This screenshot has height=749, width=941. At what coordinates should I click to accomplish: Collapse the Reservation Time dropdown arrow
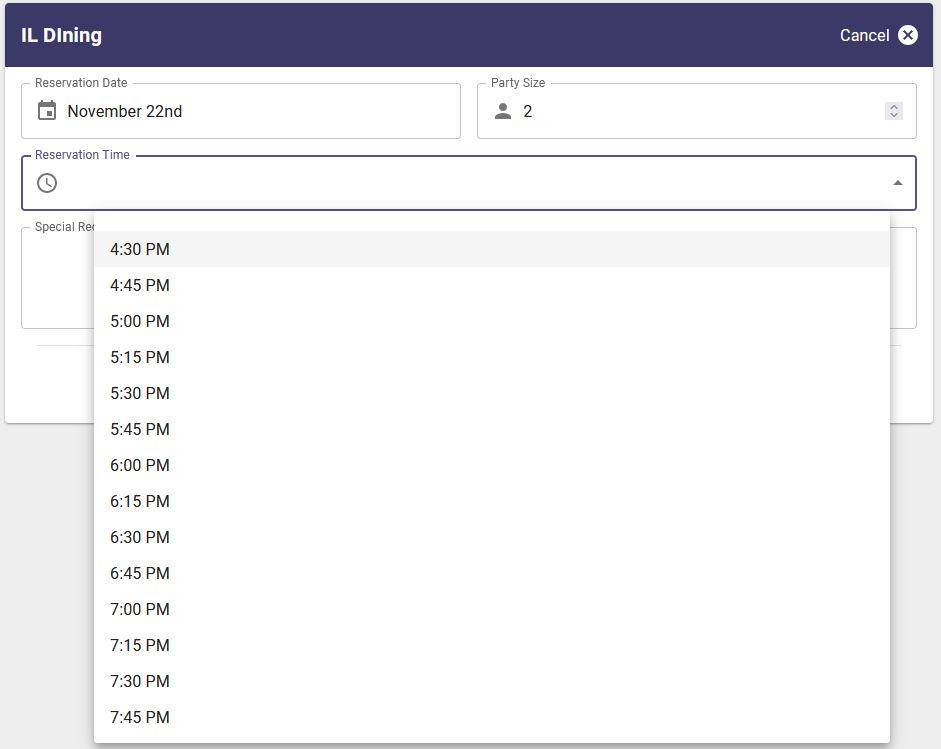(x=897, y=183)
